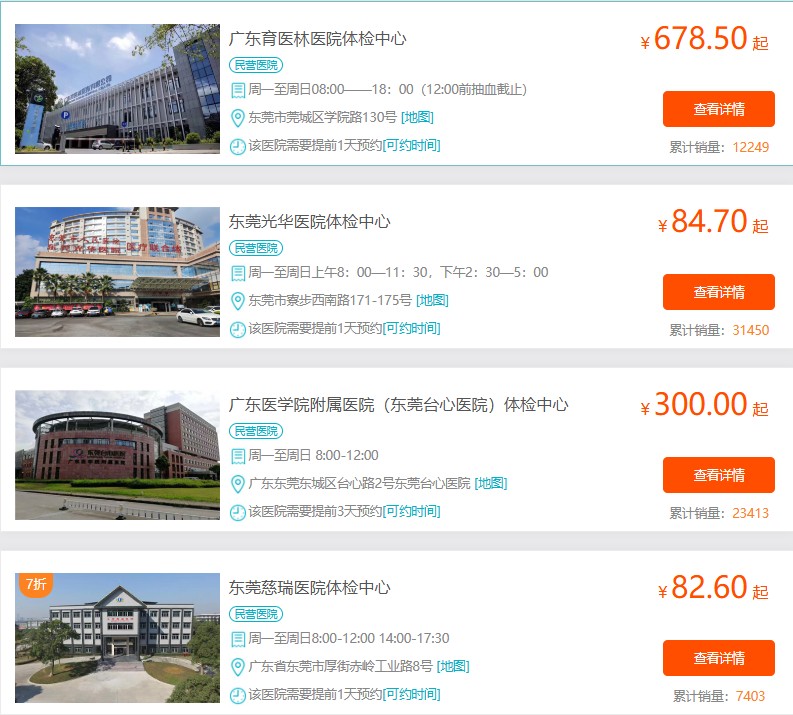Open the 东莞光华医院体检中心 title link
This screenshot has width=793, height=715.
(309, 221)
